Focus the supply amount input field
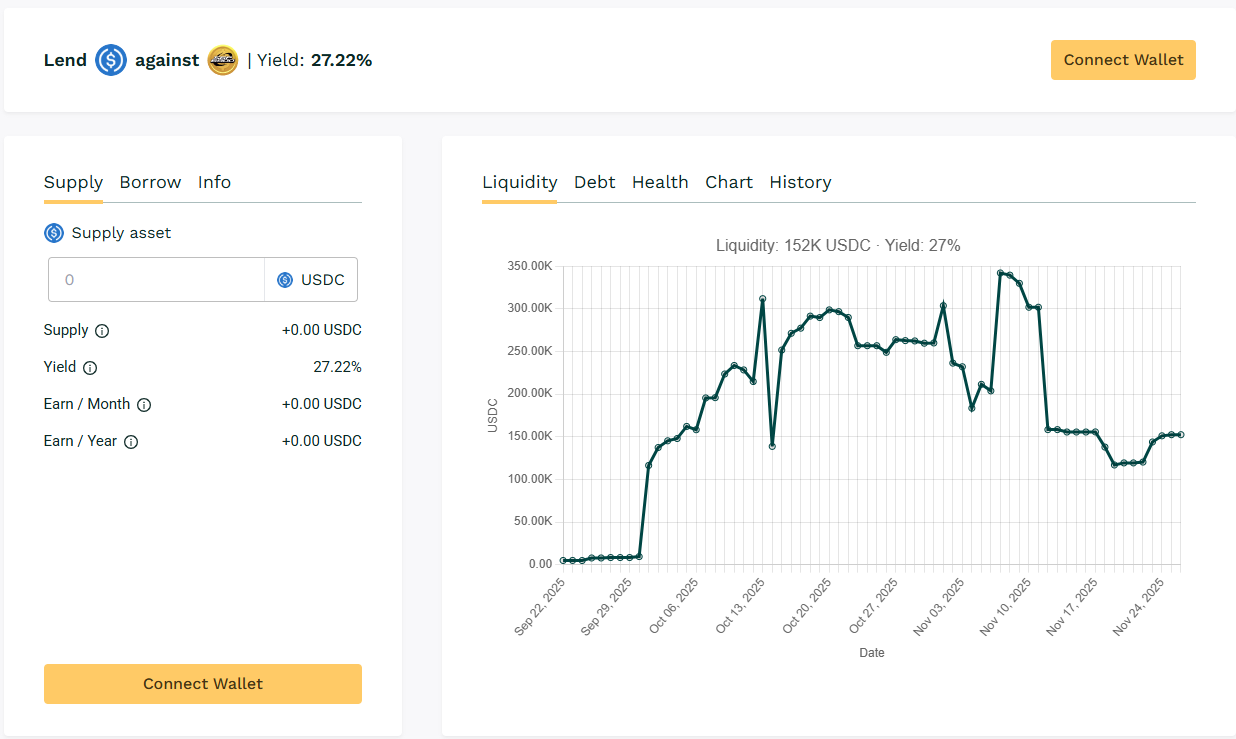The width and height of the screenshot is (1236, 739). [157, 280]
